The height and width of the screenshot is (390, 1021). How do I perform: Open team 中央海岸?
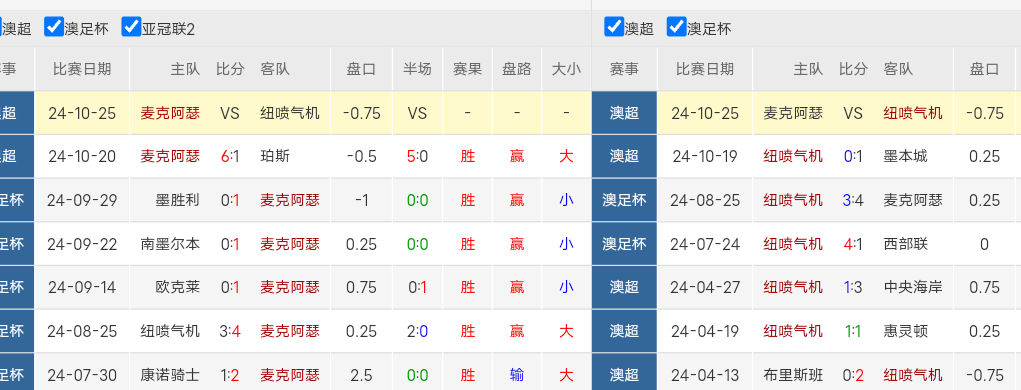pyautogui.click(x=914, y=287)
